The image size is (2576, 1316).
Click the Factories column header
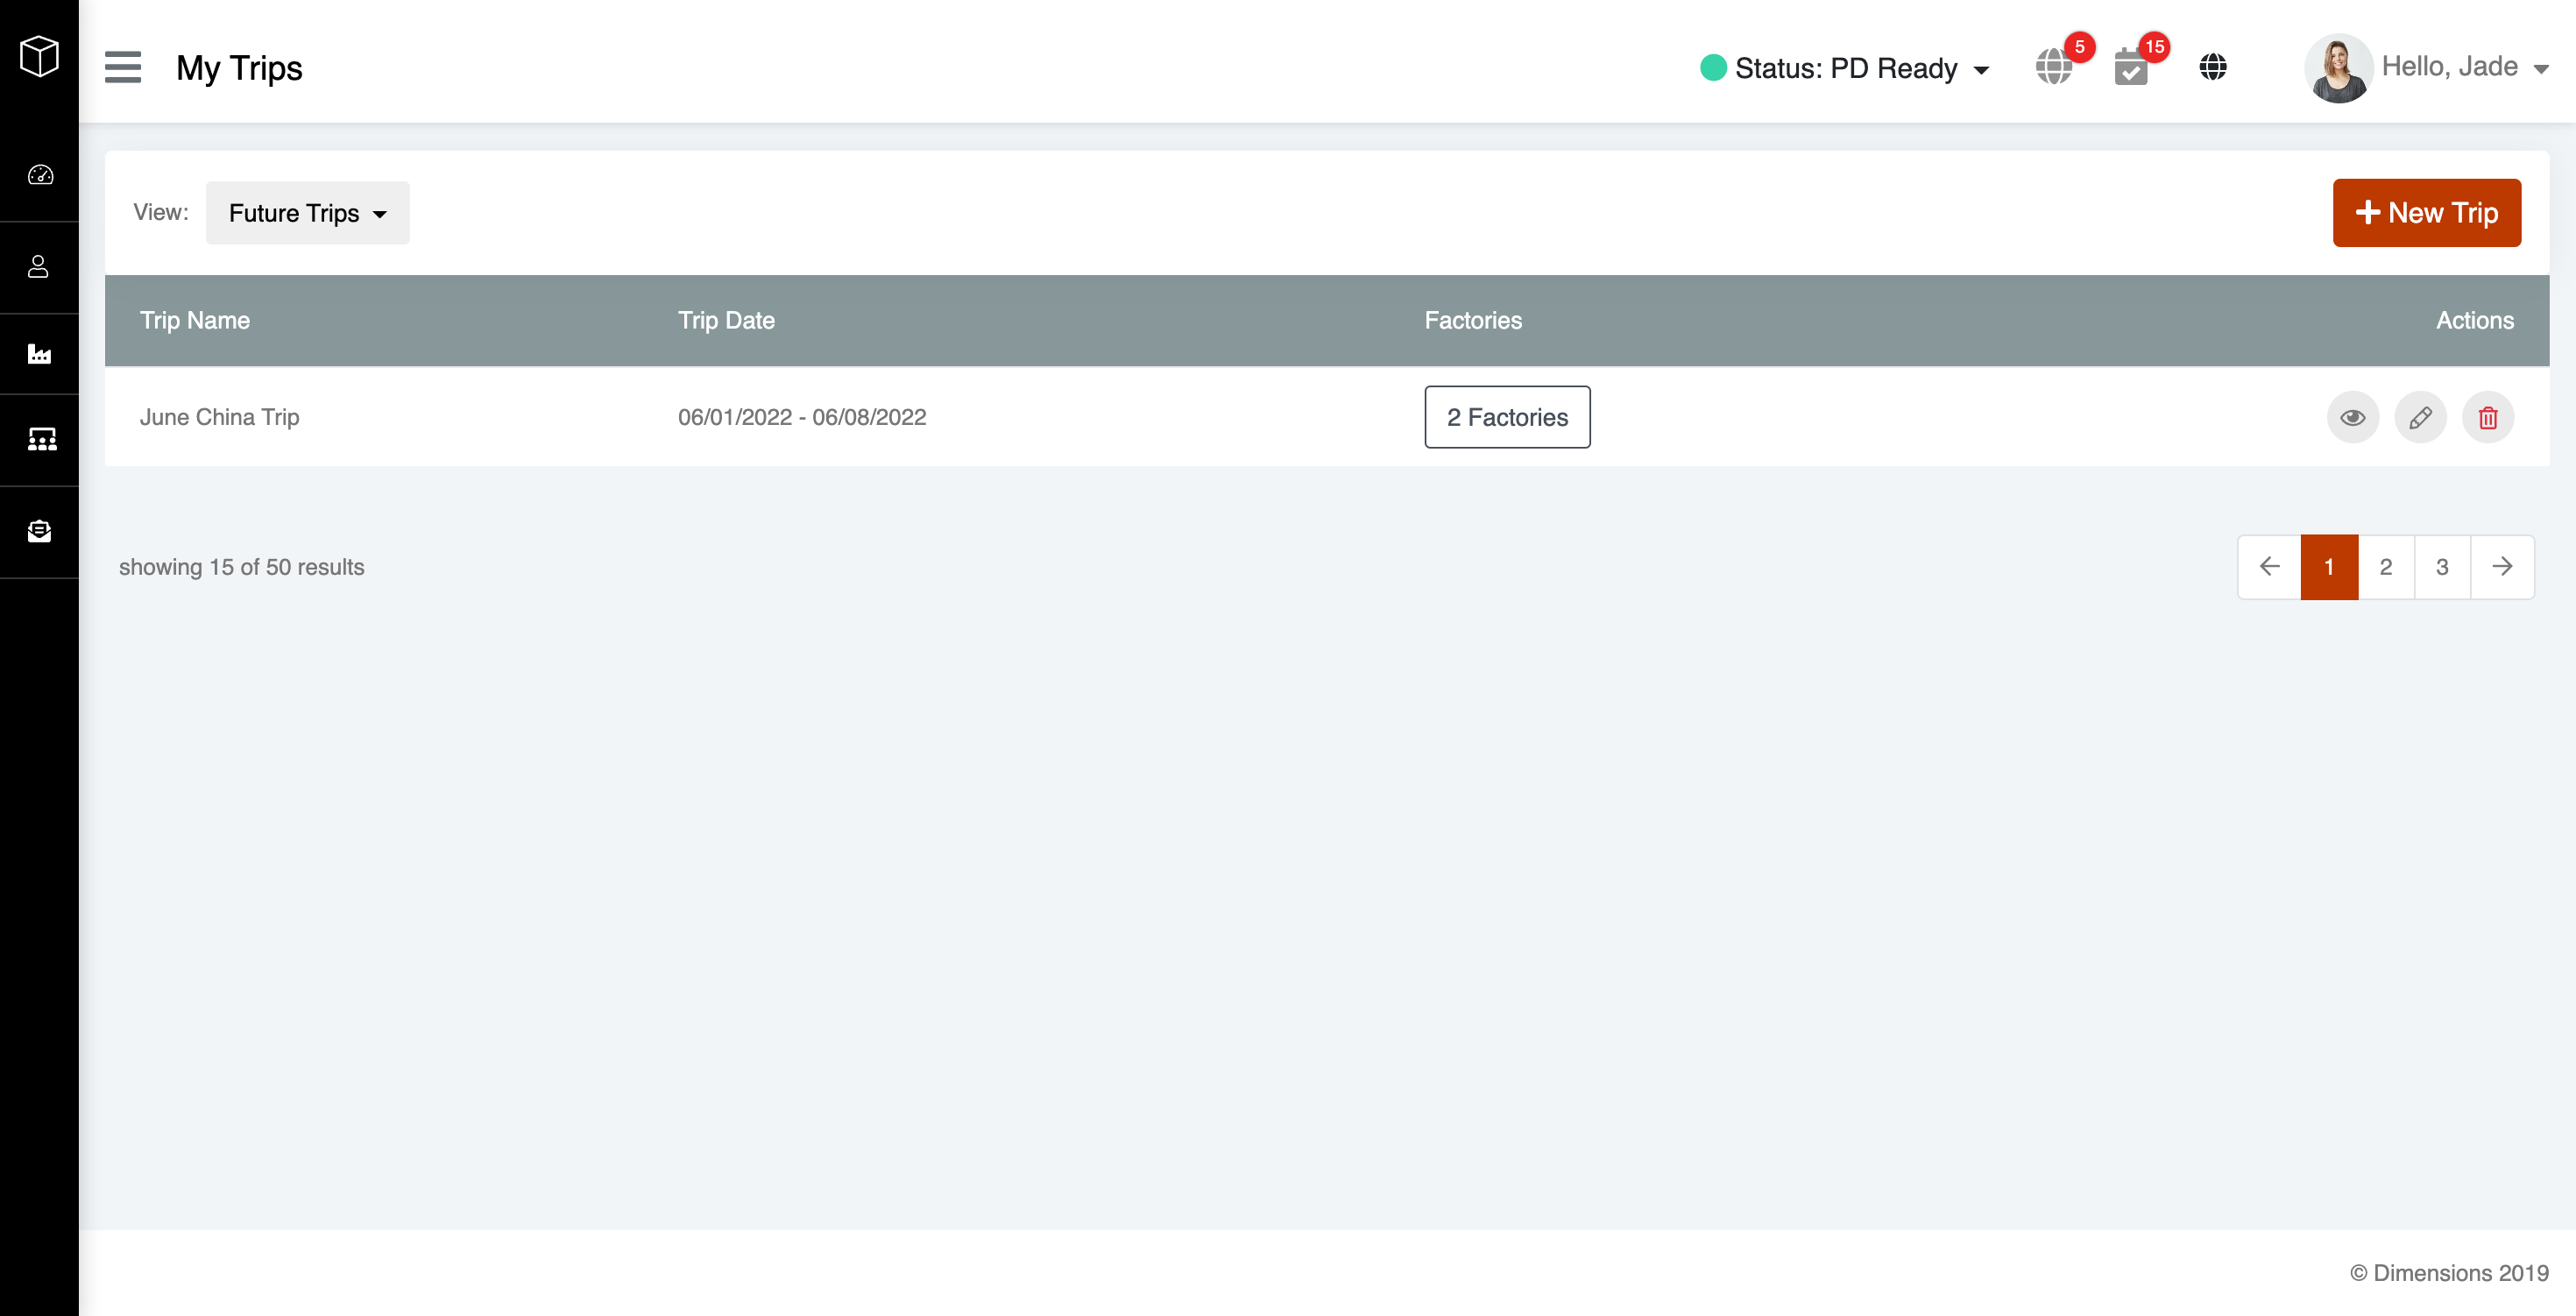[1473, 320]
